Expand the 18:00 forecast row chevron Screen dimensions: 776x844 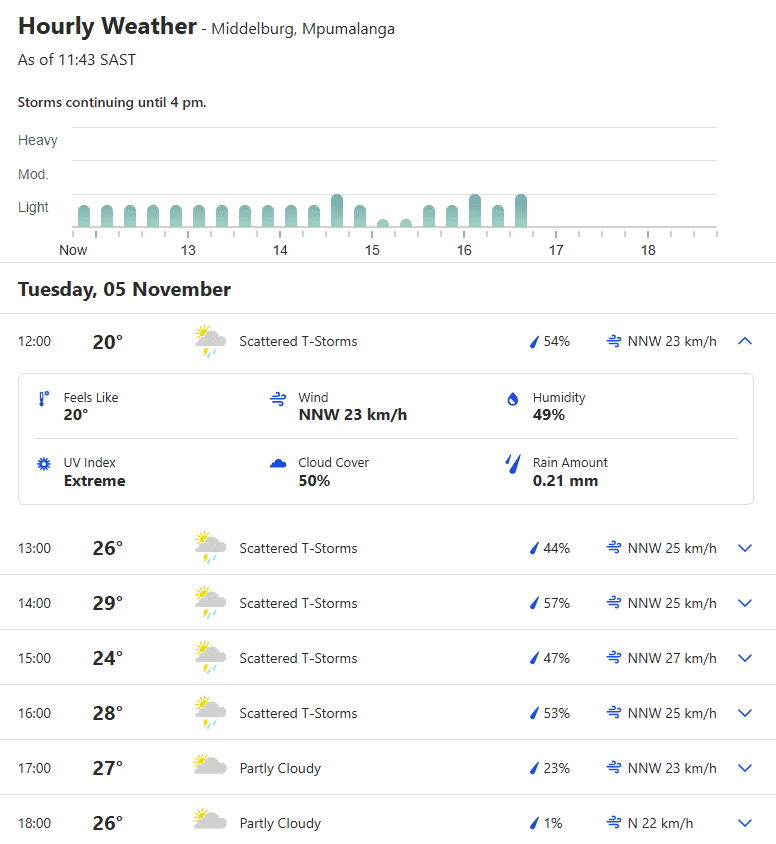click(745, 822)
